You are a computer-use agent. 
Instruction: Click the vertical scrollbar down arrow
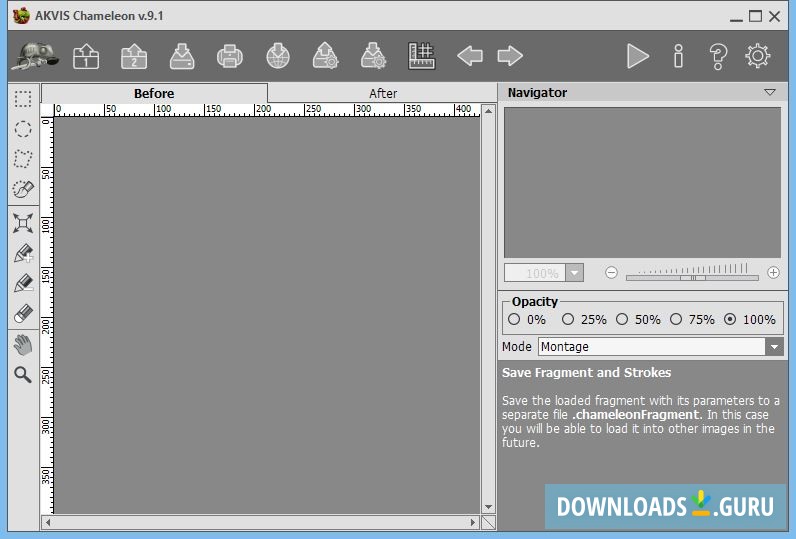488,508
